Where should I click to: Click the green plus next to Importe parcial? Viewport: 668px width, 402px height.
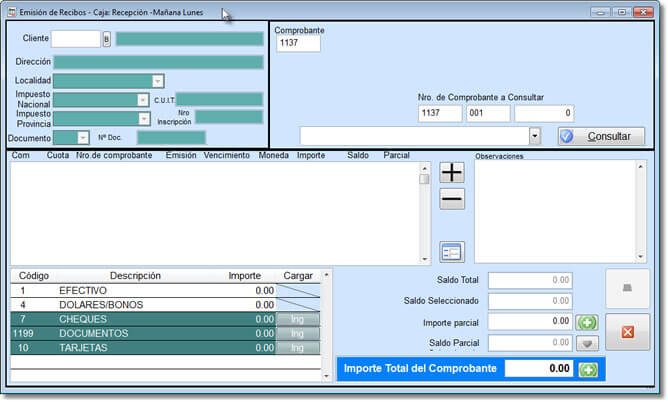tap(587, 322)
